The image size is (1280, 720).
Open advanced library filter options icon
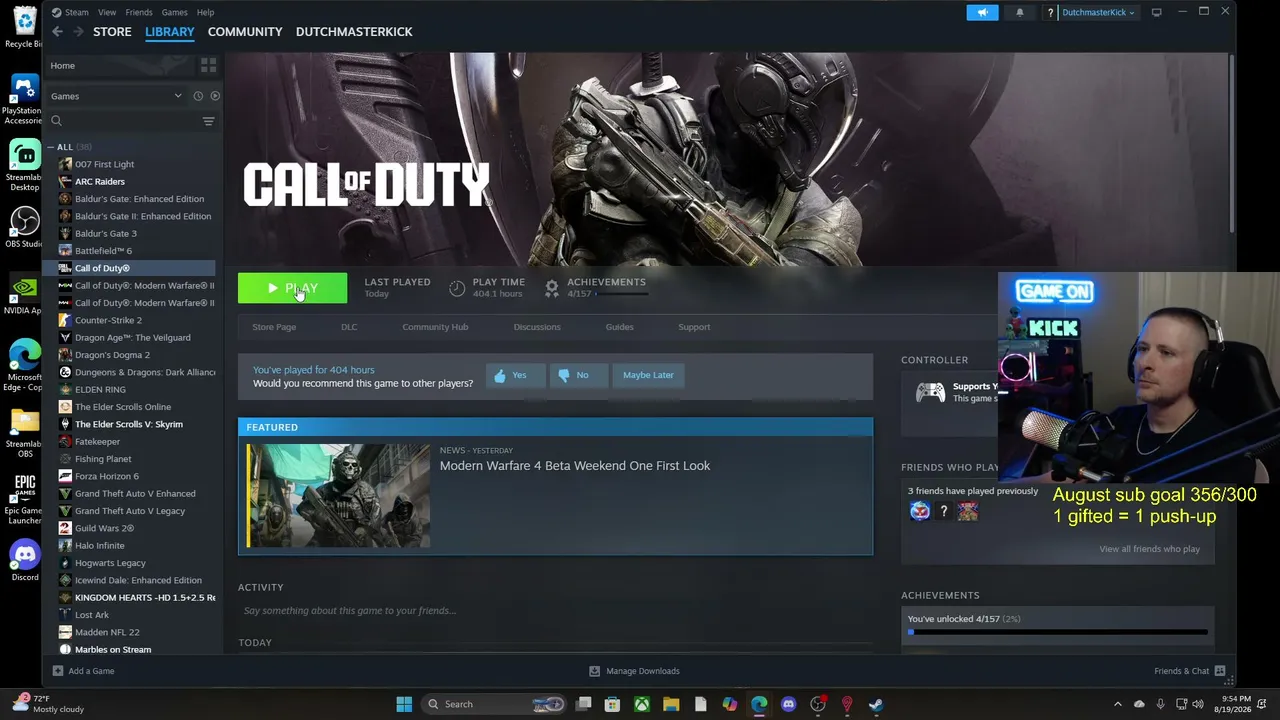(x=208, y=121)
